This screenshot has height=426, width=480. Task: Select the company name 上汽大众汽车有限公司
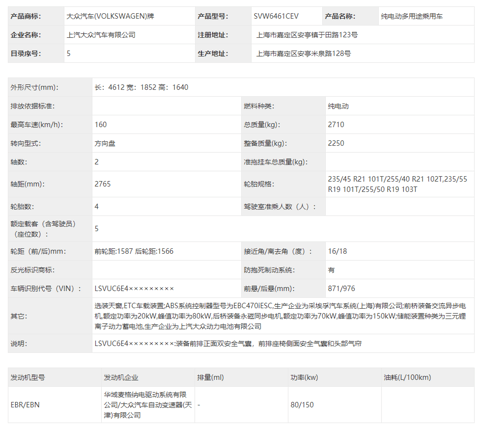click(x=101, y=35)
